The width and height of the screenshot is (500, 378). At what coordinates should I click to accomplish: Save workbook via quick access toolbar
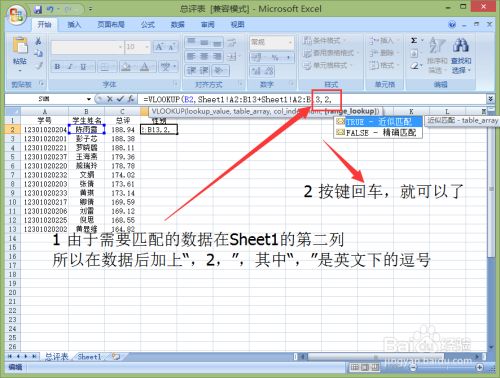tap(38, 9)
